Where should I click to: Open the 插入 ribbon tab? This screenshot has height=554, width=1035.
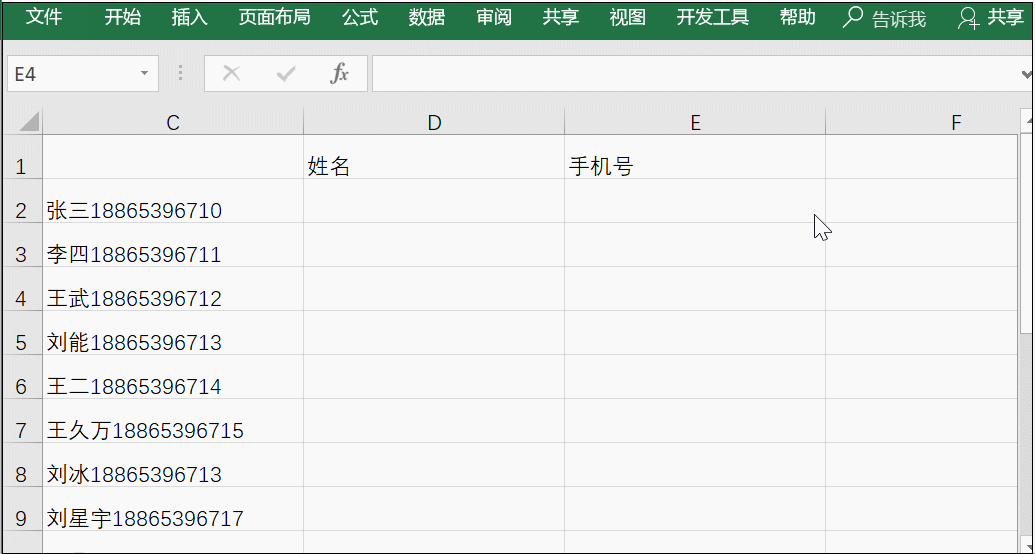[x=189, y=17]
